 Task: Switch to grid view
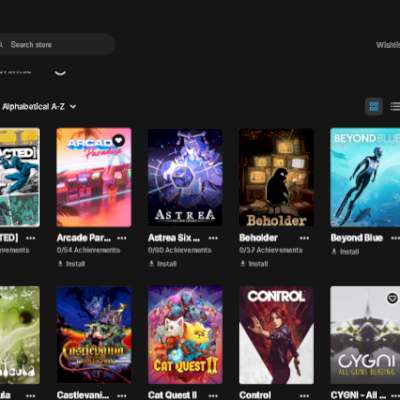tap(374, 107)
